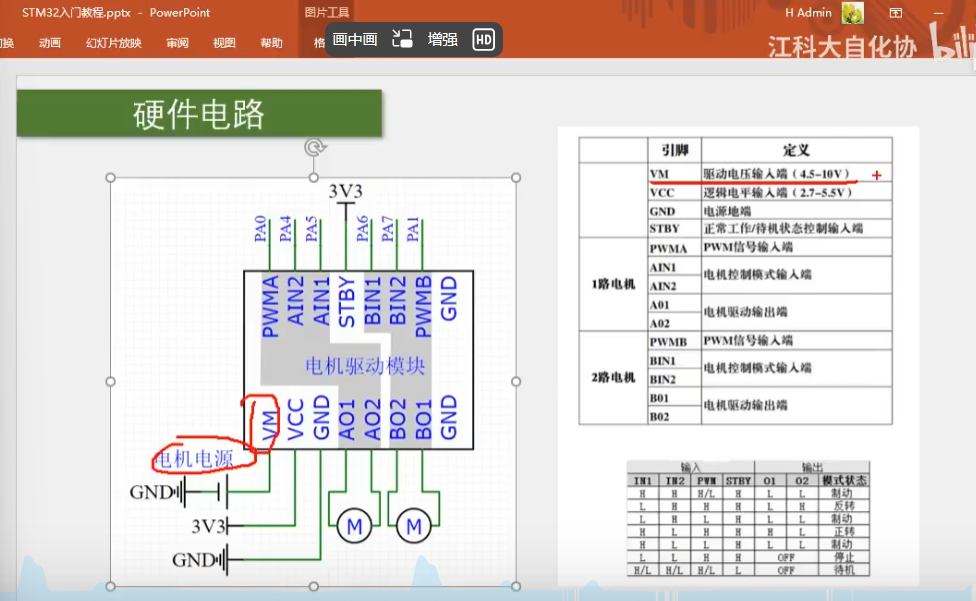
Task: Click the 增强 enhance button
Action: pyautogui.click(x=443, y=40)
